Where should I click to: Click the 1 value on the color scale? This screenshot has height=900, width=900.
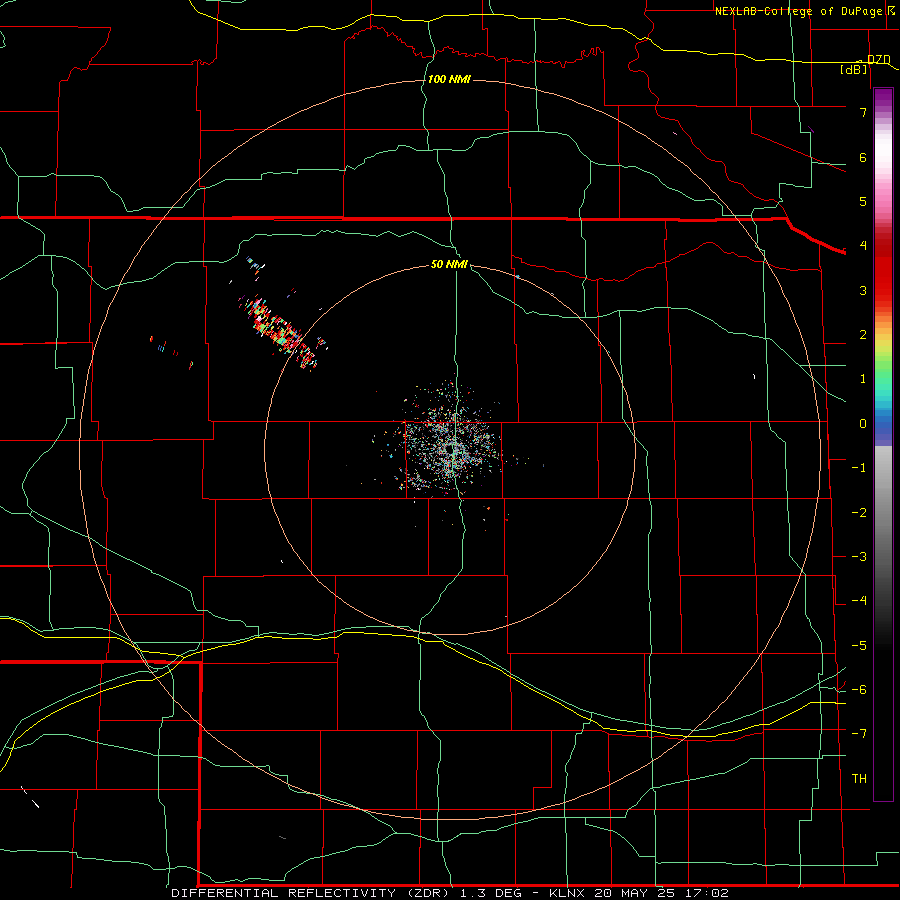(863, 379)
